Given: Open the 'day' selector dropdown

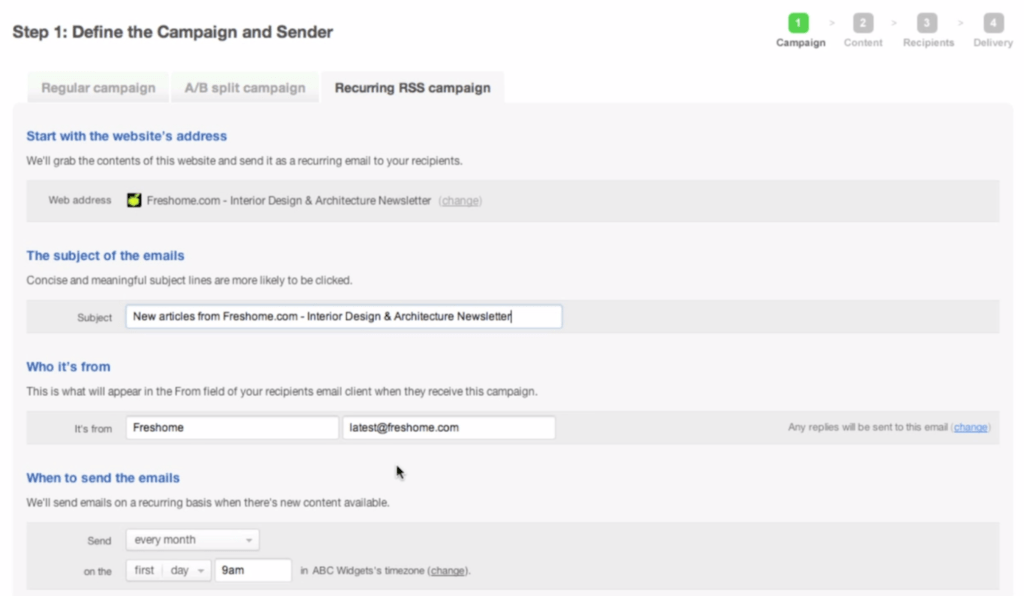Looking at the screenshot, I should point(187,570).
